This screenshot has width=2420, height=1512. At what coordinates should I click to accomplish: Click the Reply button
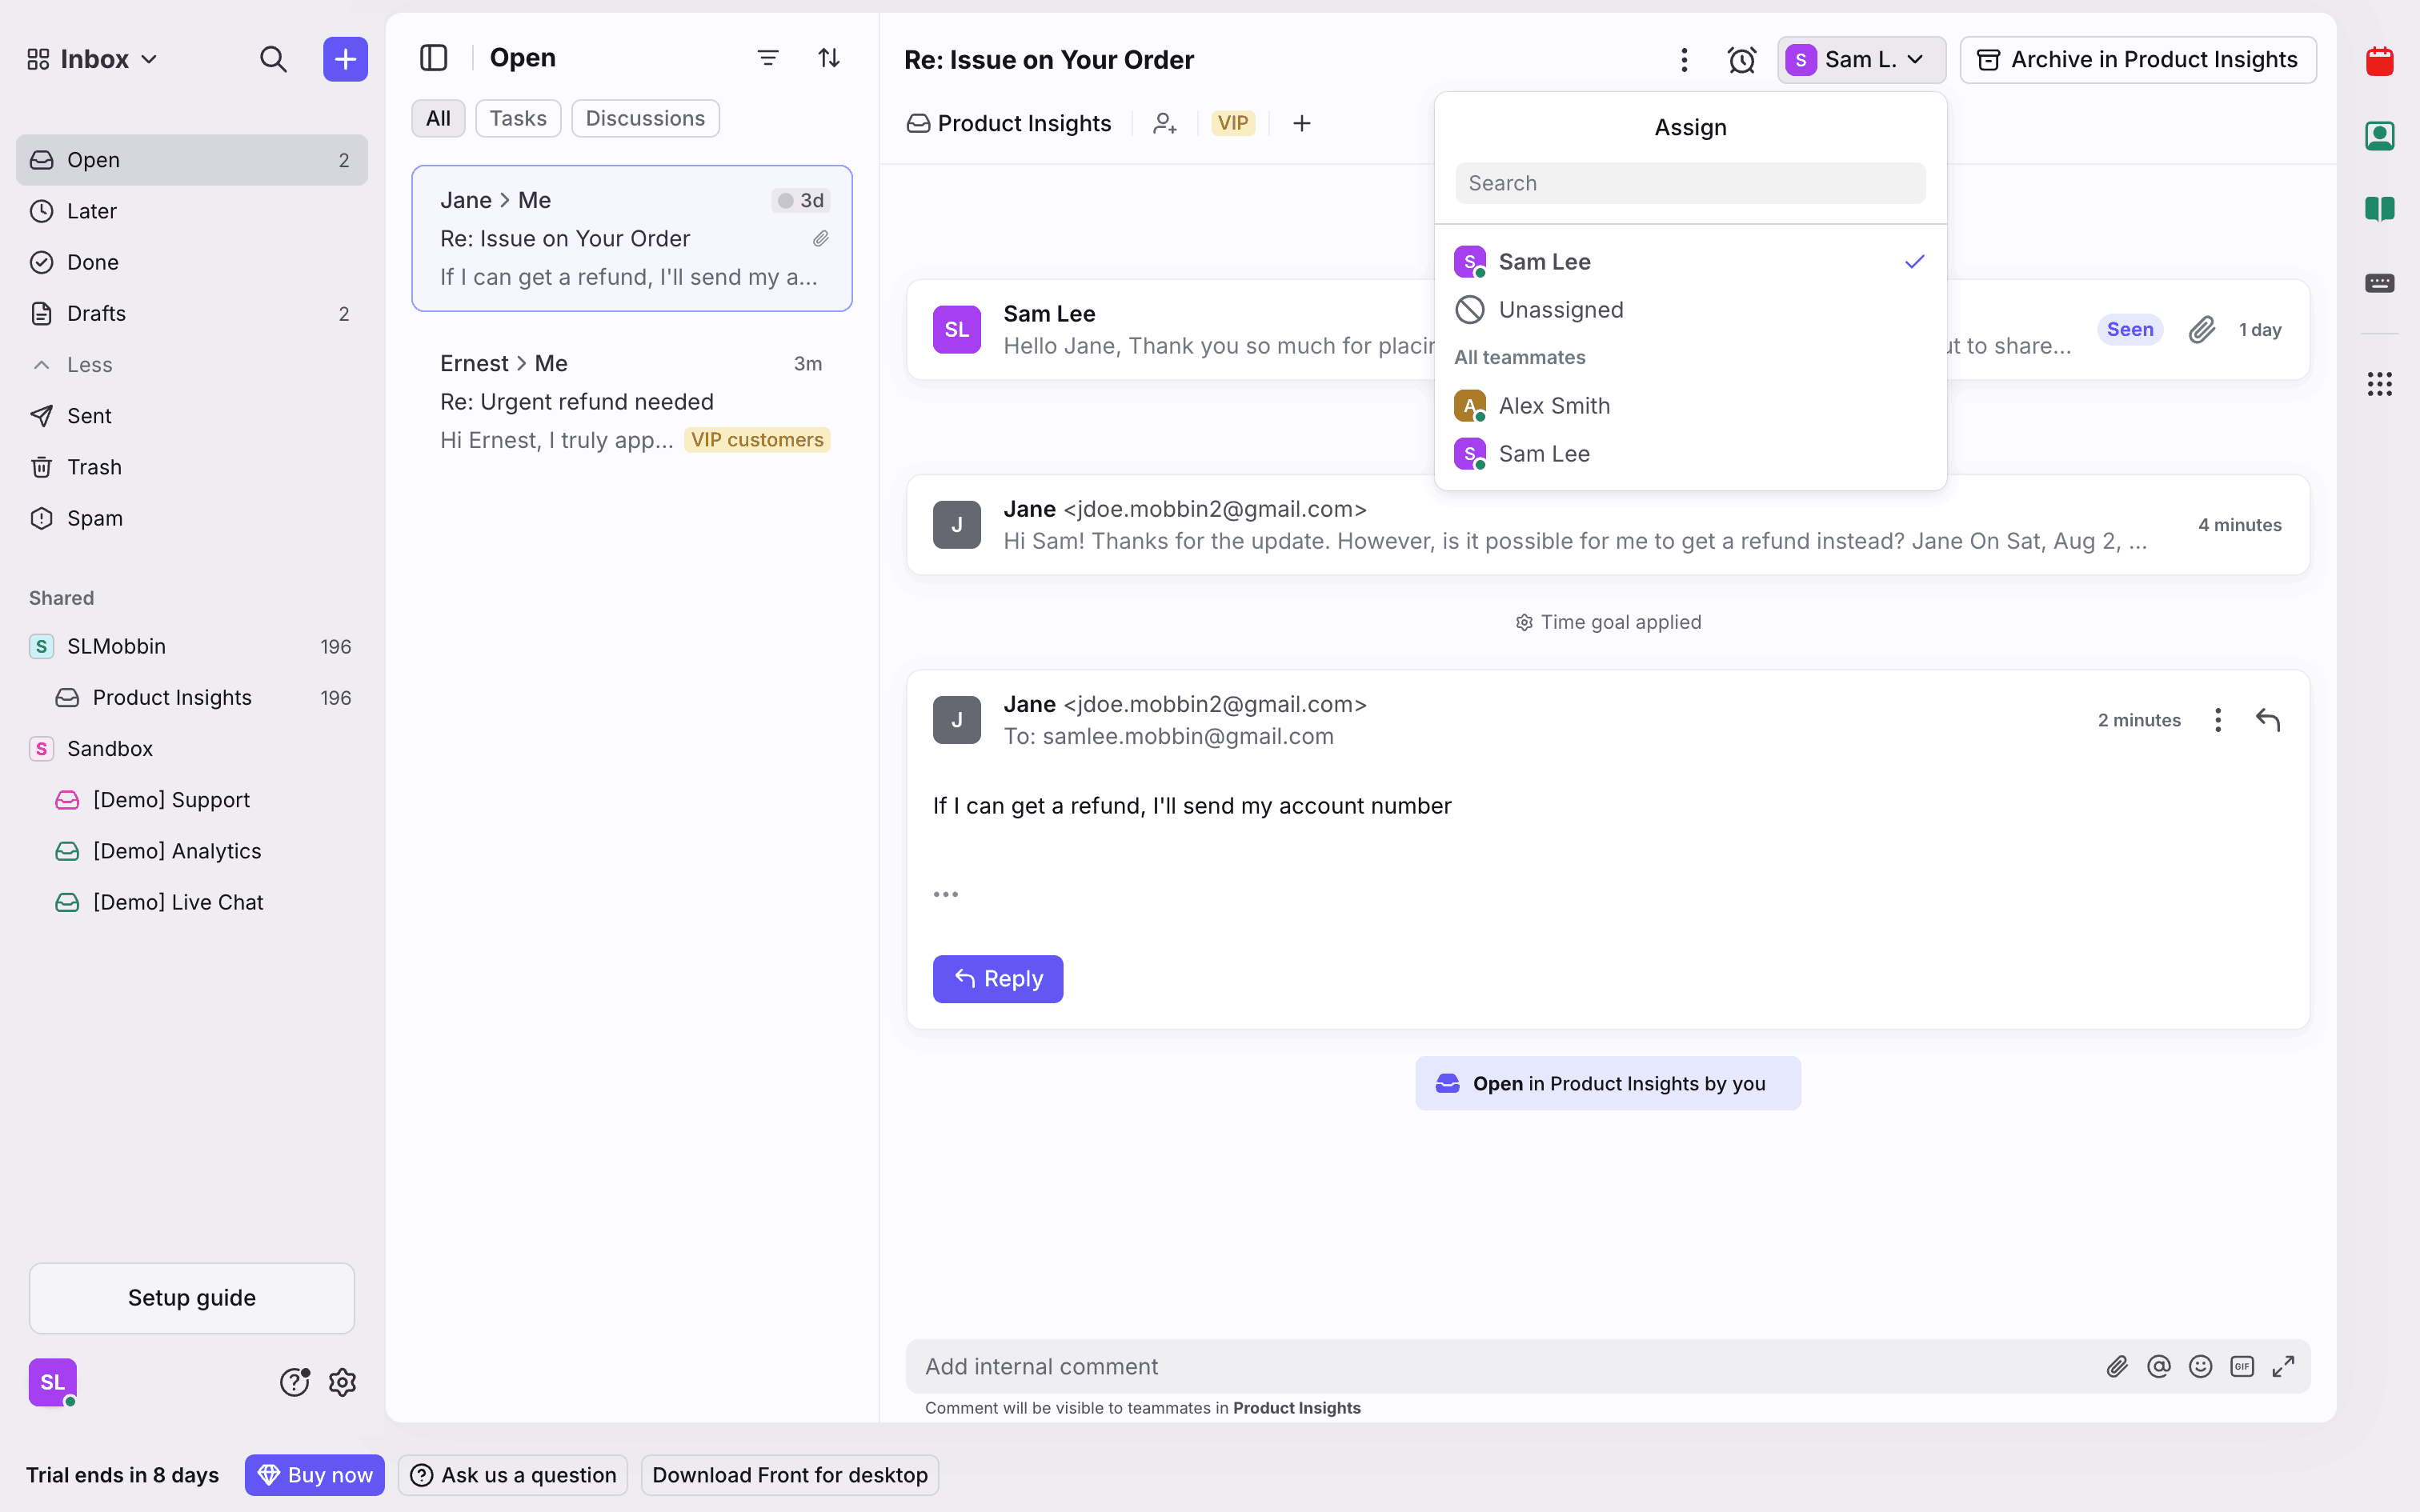click(998, 978)
